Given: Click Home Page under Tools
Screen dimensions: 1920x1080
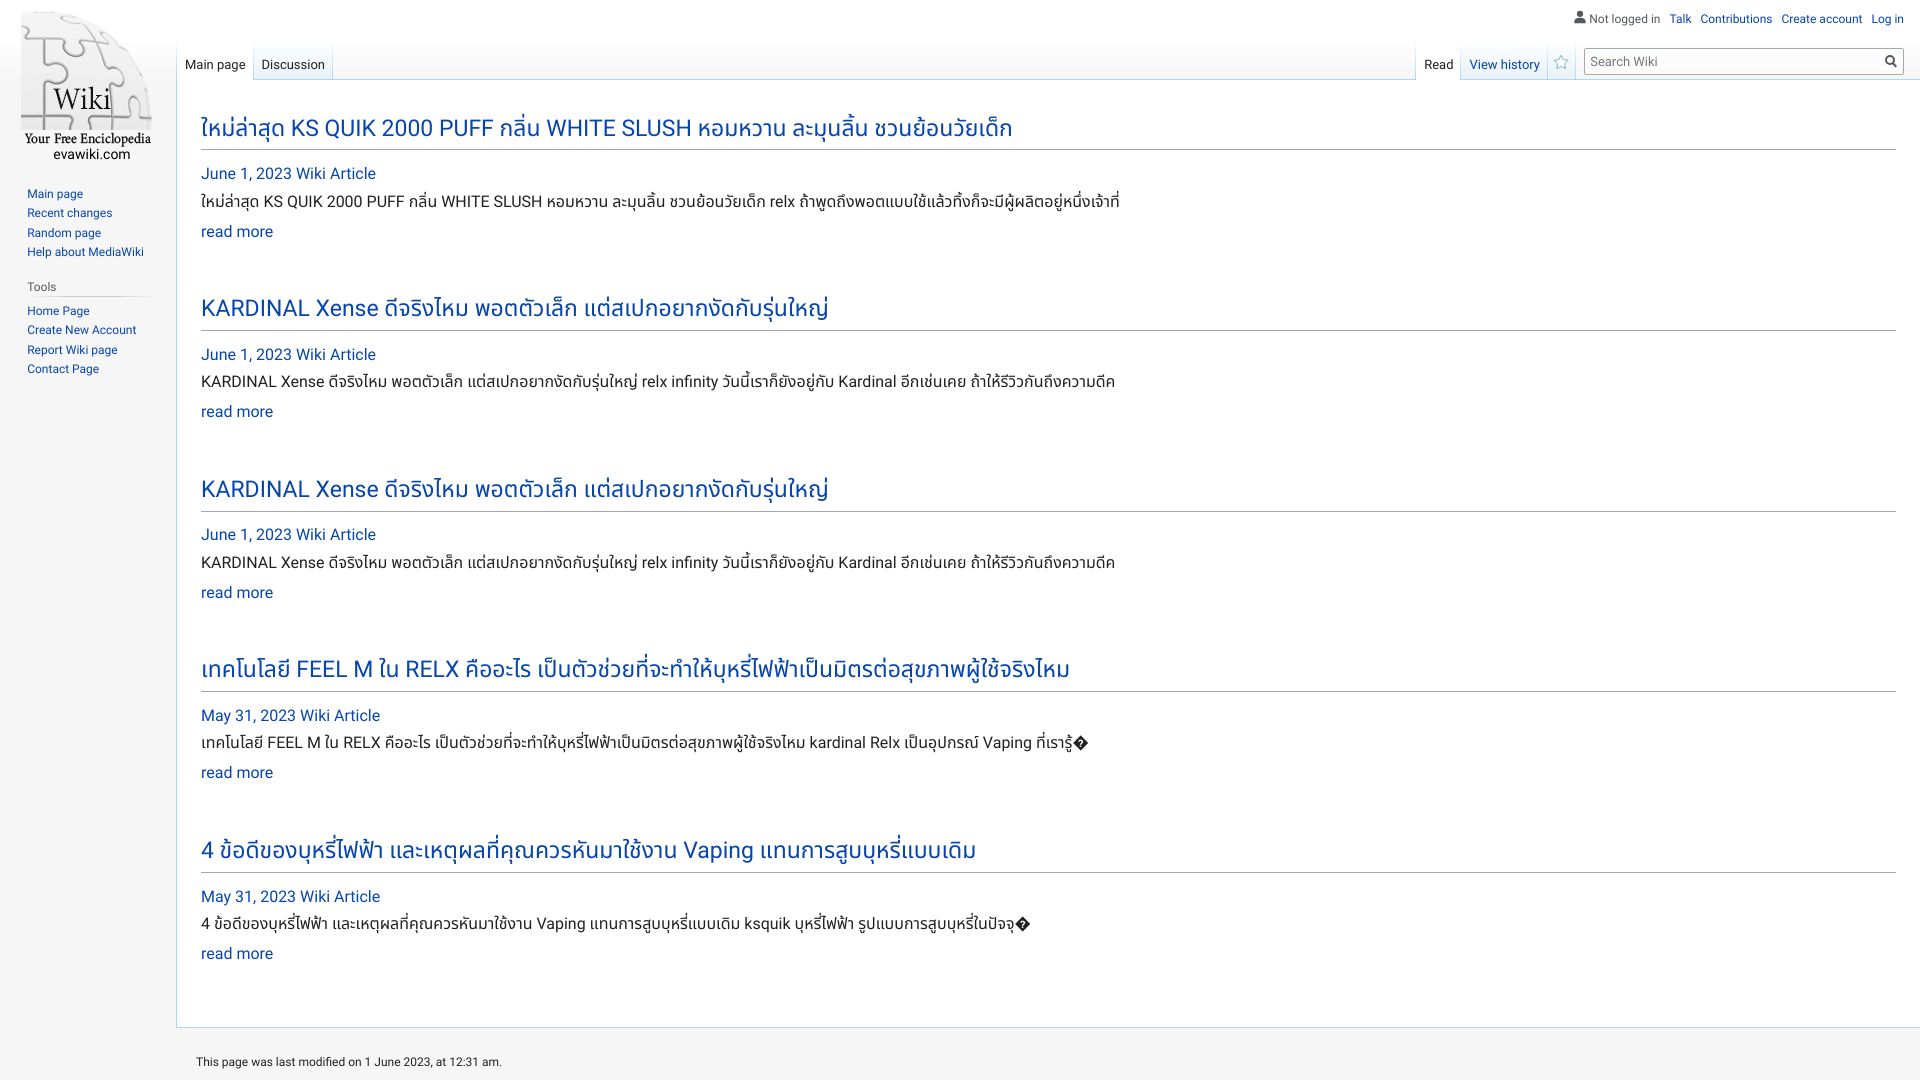Looking at the screenshot, I should pyautogui.click(x=58, y=311).
